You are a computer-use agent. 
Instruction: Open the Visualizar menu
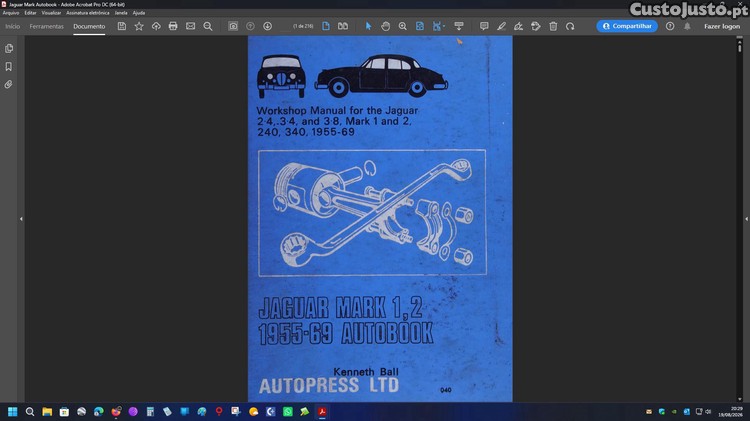(51, 13)
